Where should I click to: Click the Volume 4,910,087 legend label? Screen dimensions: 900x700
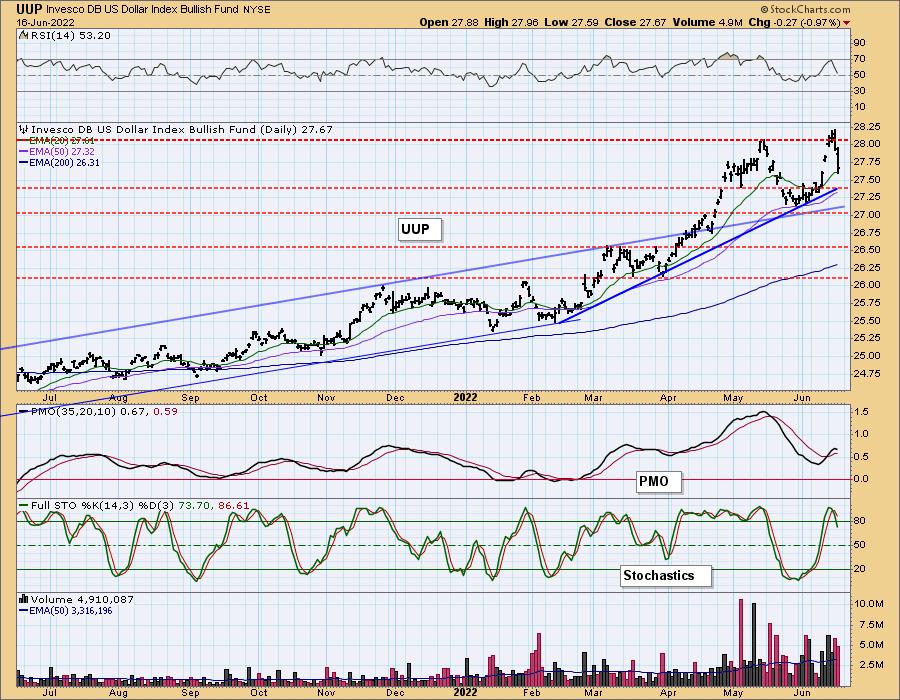[76, 600]
